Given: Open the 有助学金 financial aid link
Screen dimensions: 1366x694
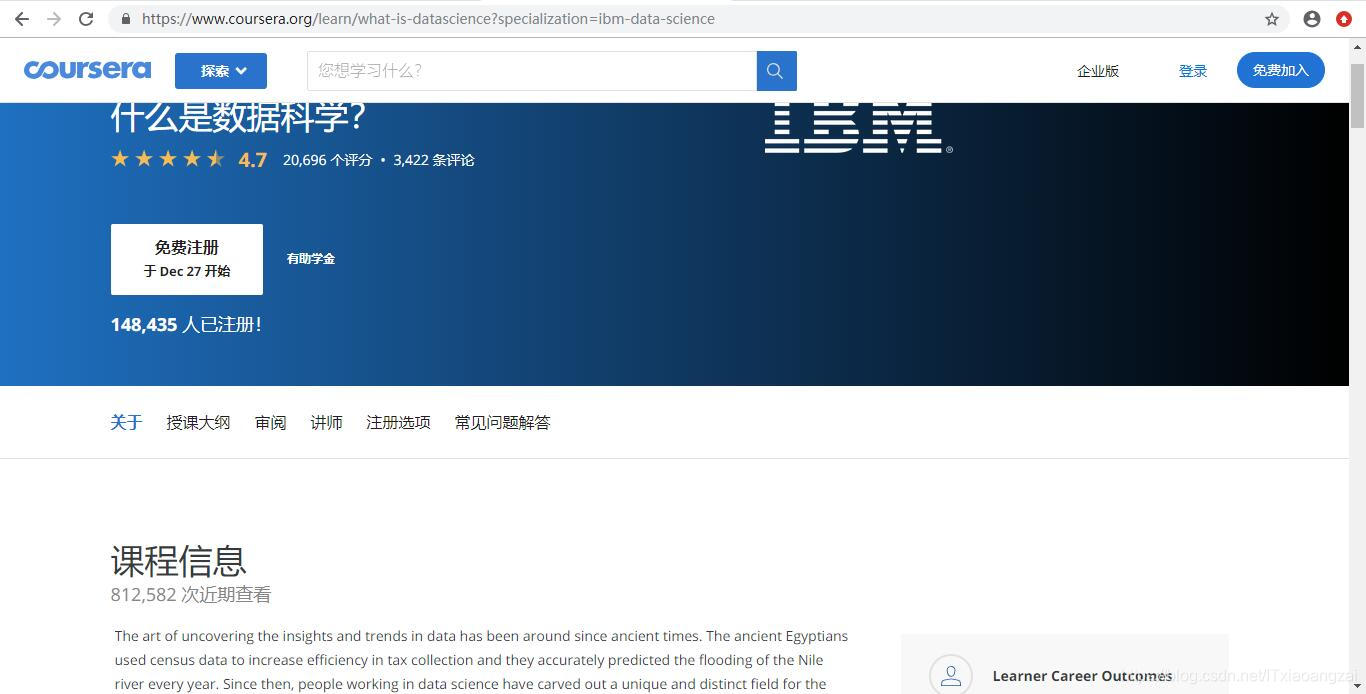Looking at the screenshot, I should (x=311, y=259).
